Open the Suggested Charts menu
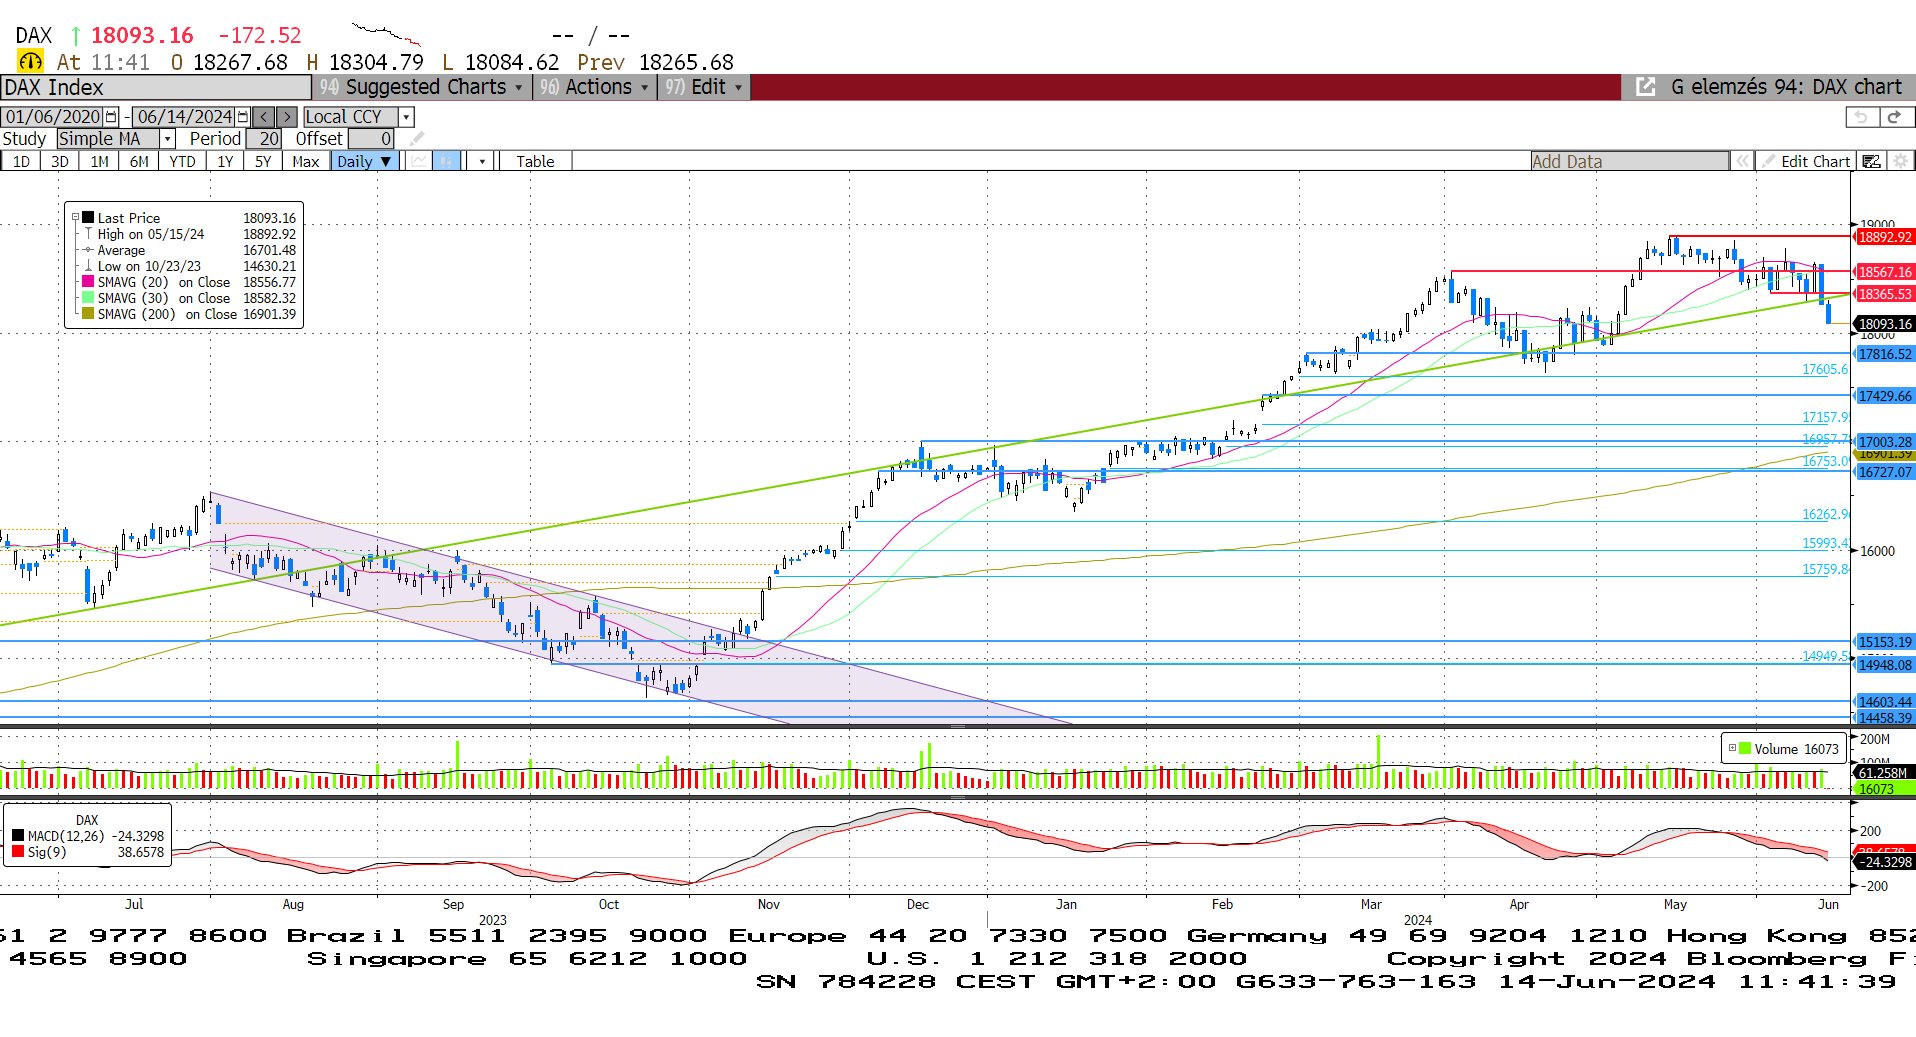 coord(422,87)
